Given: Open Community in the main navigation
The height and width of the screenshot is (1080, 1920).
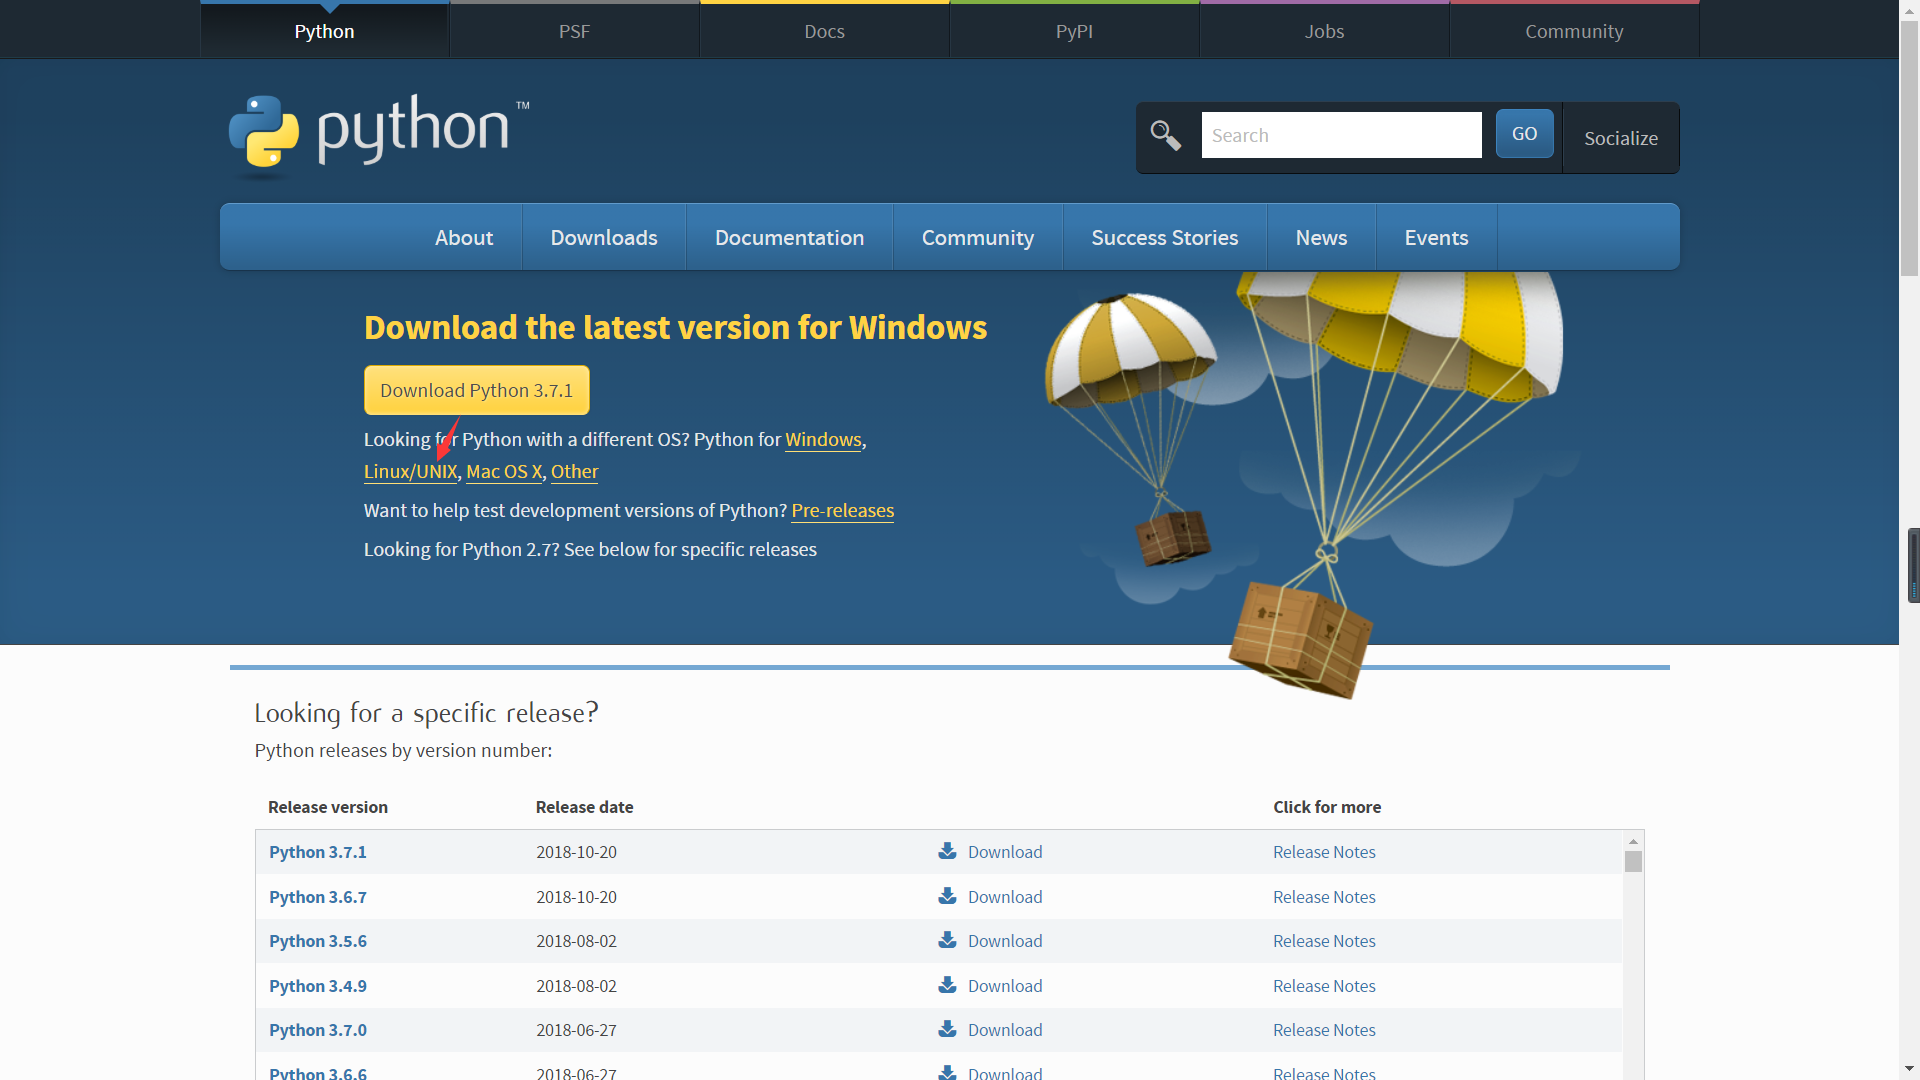Looking at the screenshot, I should (978, 237).
